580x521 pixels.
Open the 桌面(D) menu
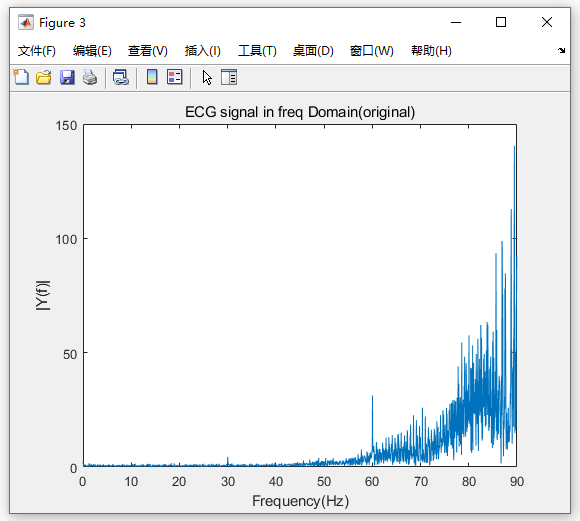[313, 51]
